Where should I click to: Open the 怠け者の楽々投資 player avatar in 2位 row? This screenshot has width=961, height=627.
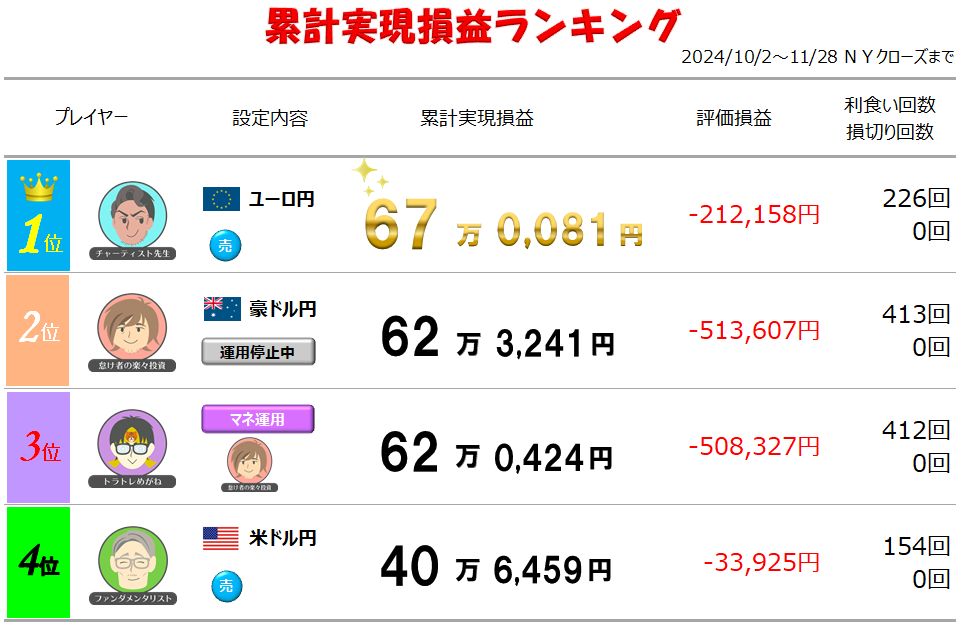pos(132,333)
